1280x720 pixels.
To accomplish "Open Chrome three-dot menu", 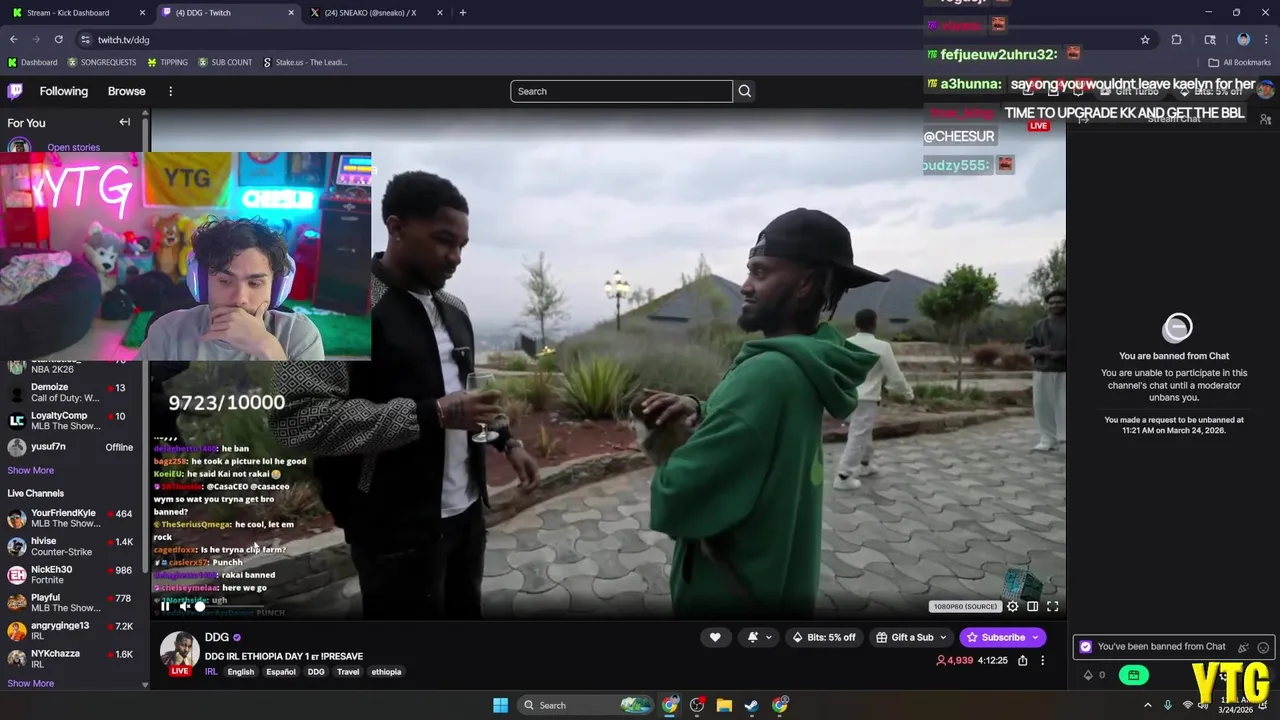I will pyautogui.click(x=1265, y=39).
